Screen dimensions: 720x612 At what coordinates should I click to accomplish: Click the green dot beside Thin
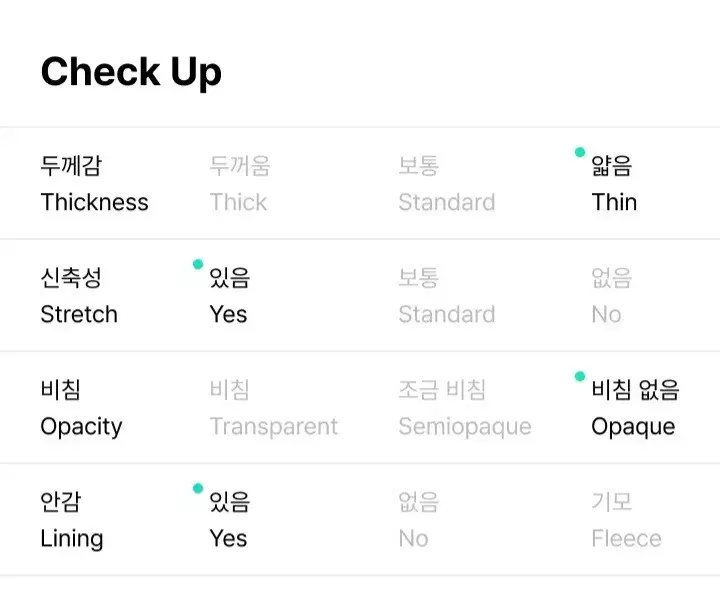click(x=580, y=152)
